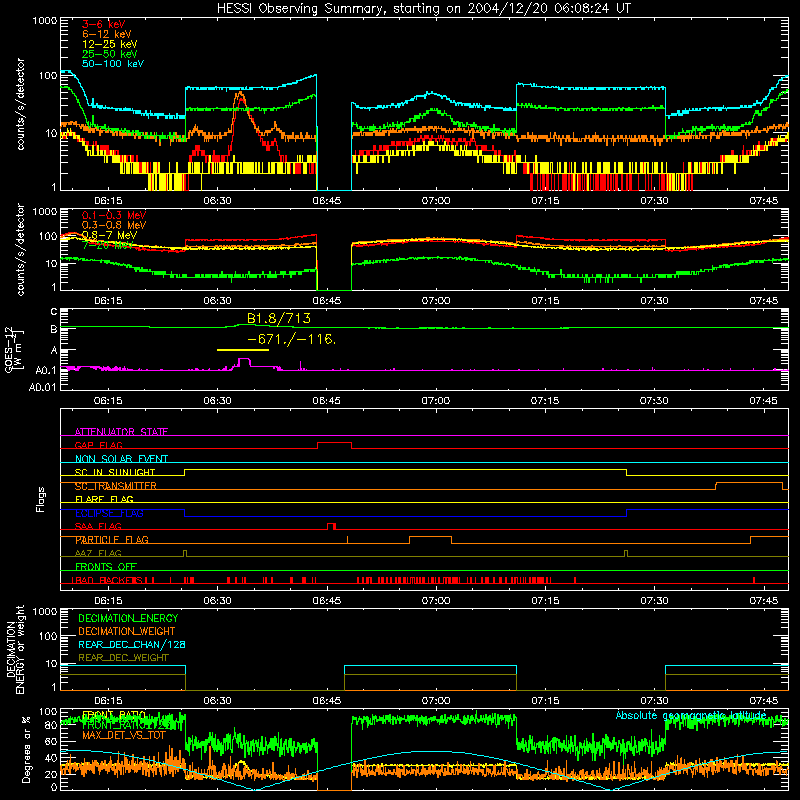Click the SAA_FLAG label
Screen dimensions: 800x800
click(98, 526)
